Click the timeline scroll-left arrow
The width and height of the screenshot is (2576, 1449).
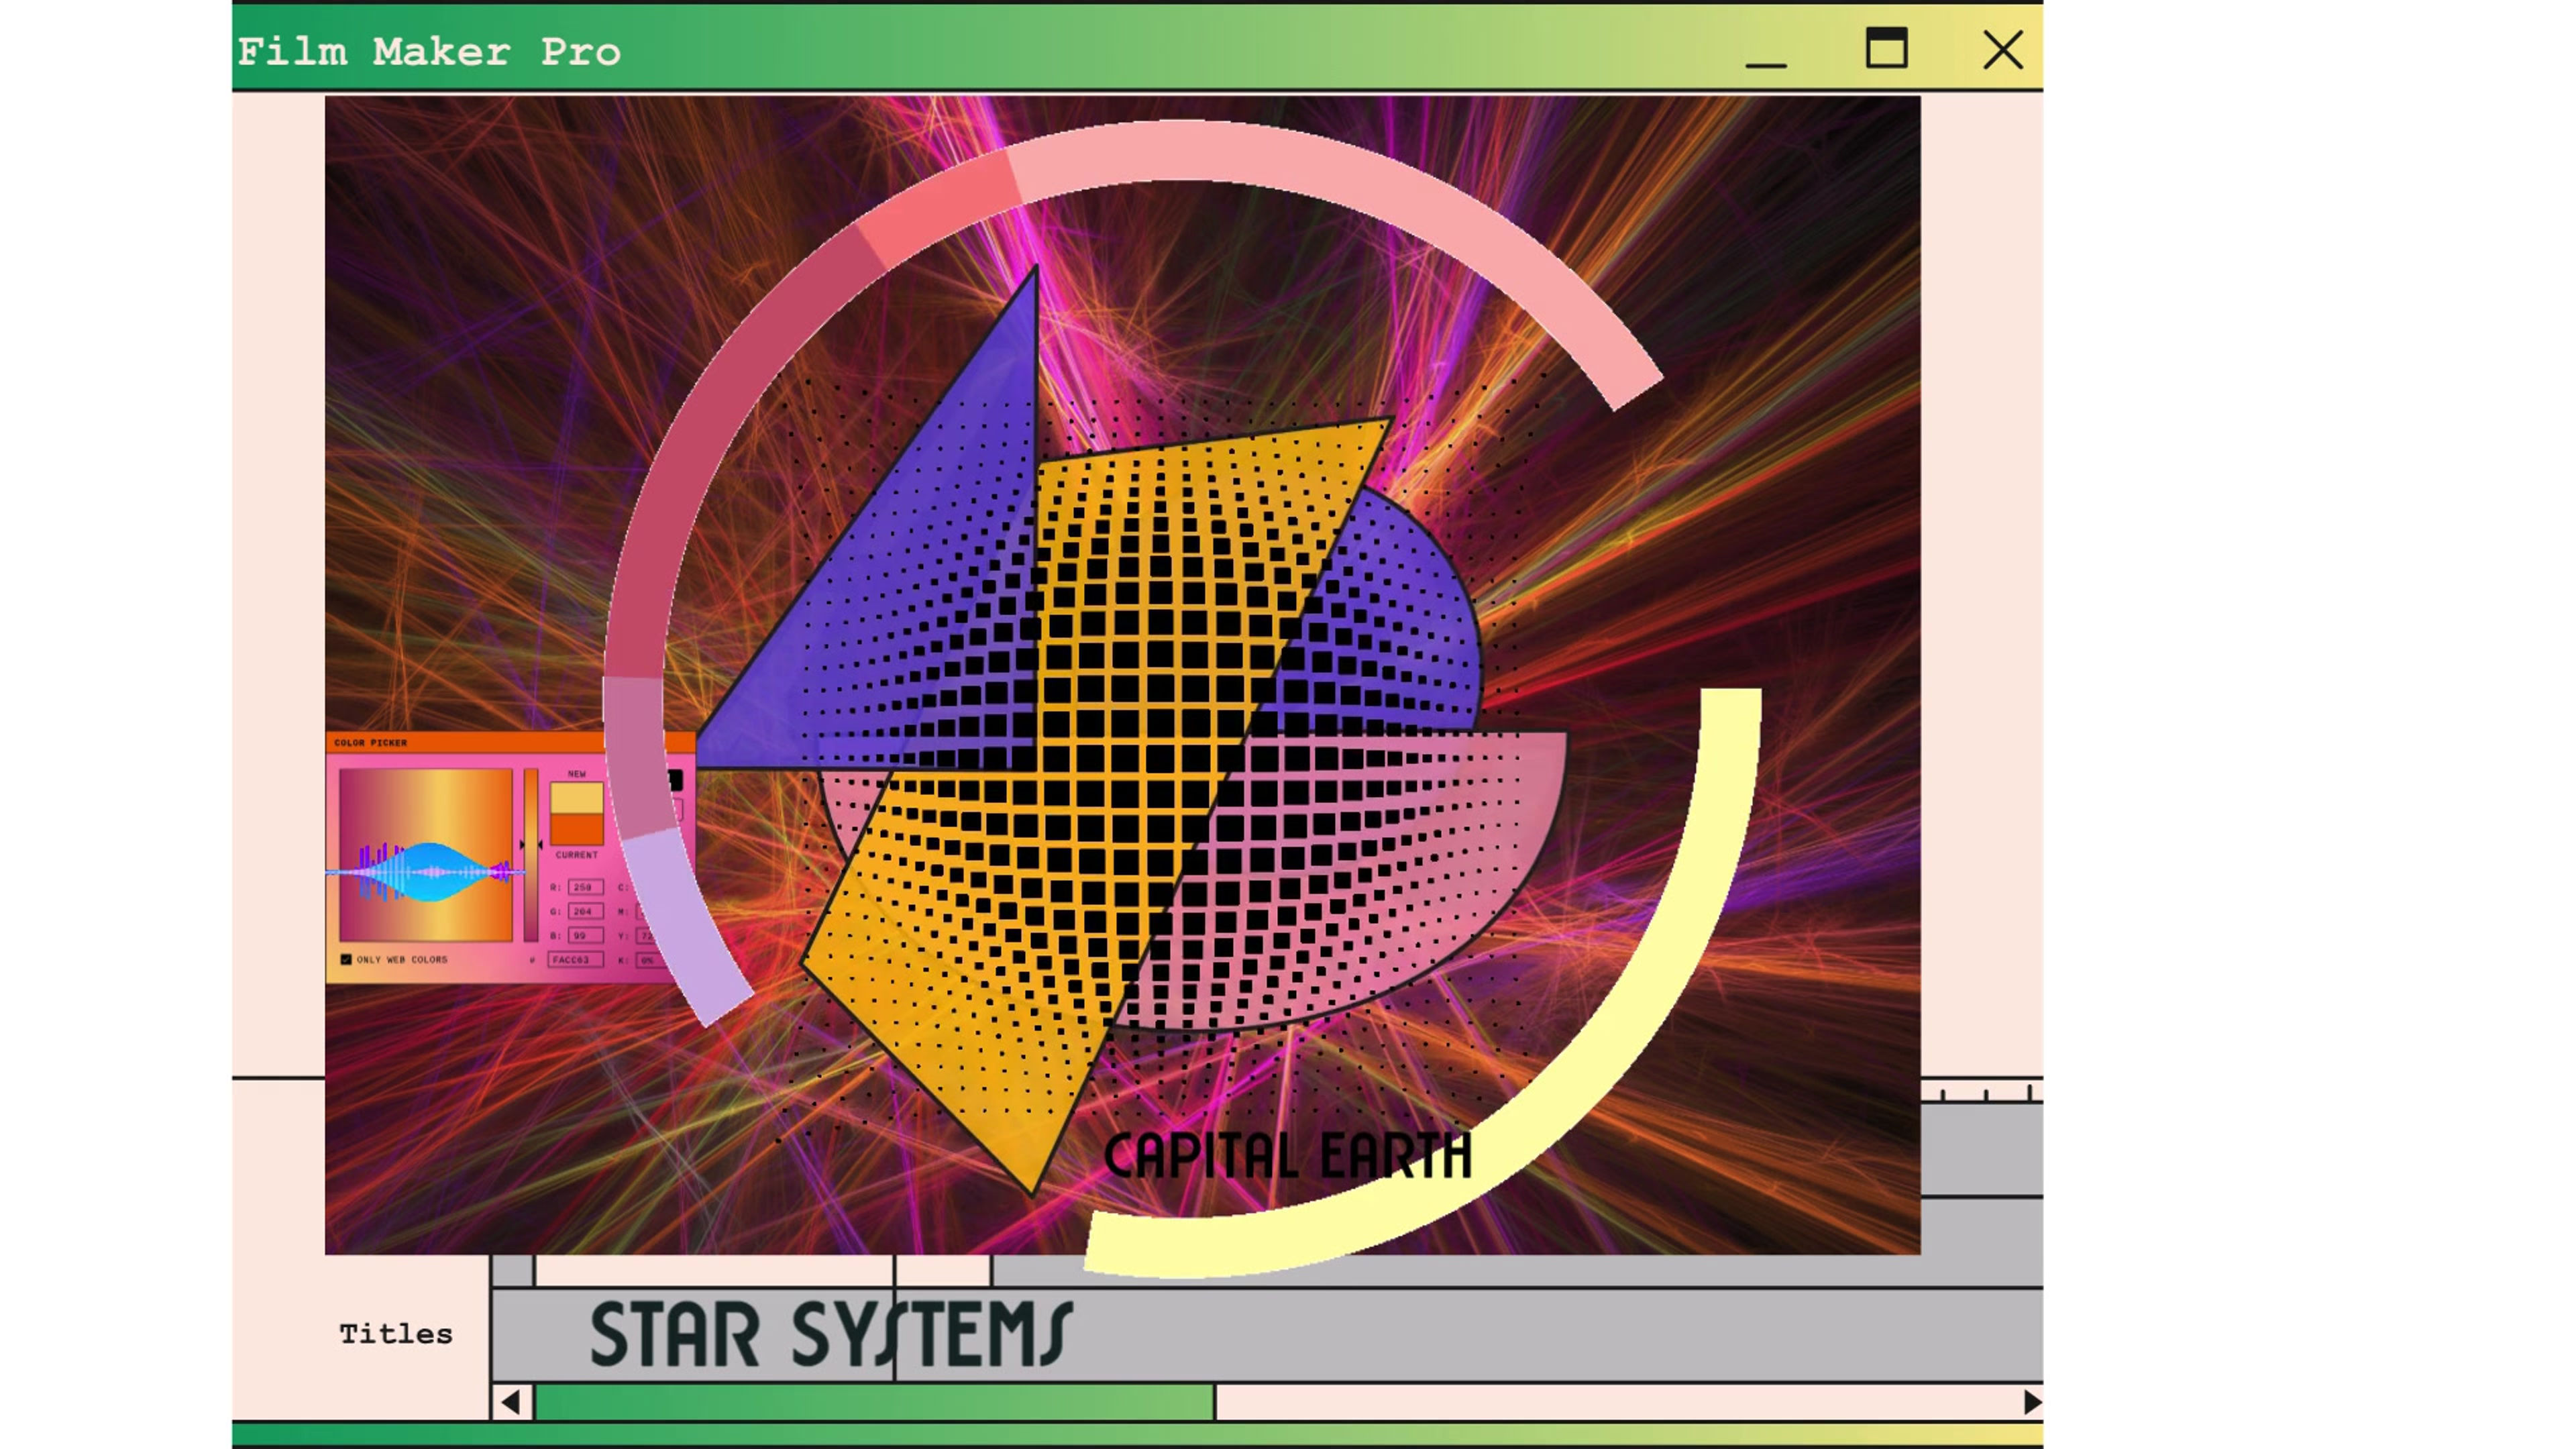click(x=511, y=1402)
